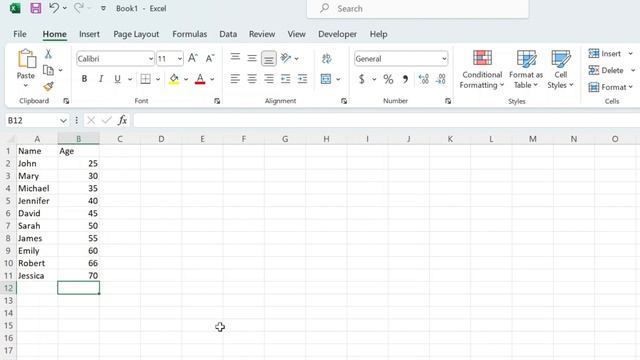Align text left
The height and width of the screenshot is (360, 640).
tap(235, 79)
